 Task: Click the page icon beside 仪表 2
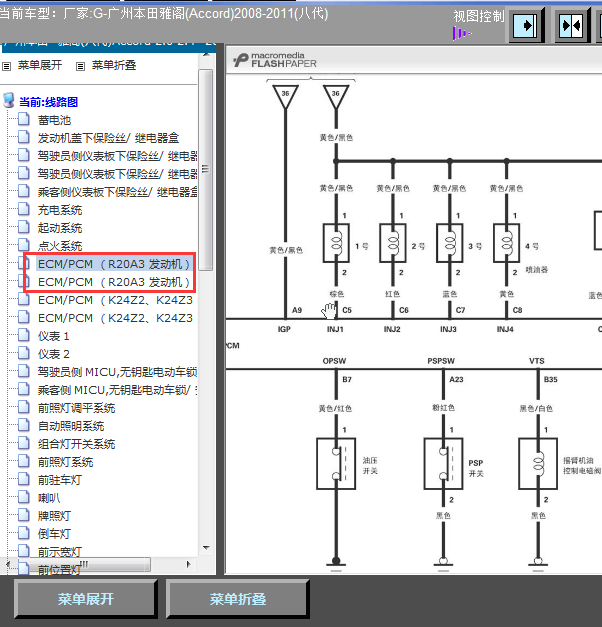(24, 353)
